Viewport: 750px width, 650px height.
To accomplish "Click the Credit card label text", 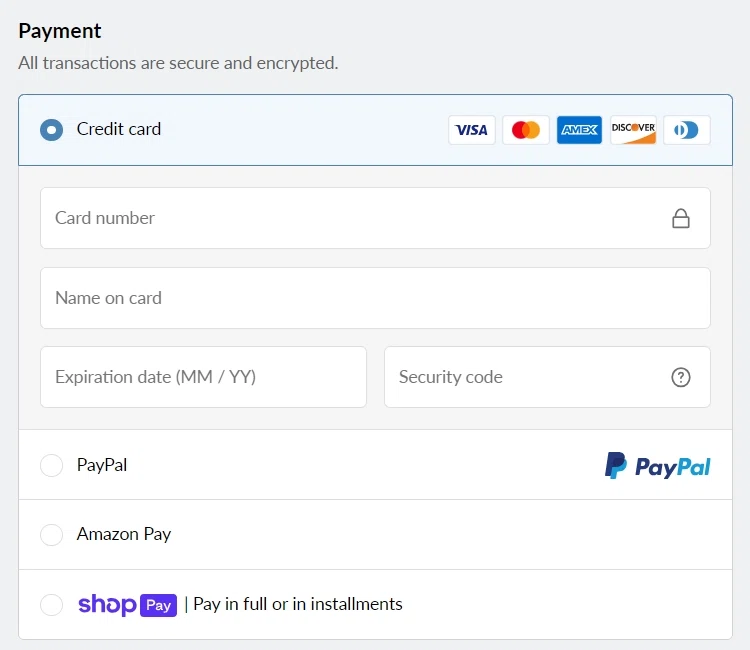I will point(119,129).
